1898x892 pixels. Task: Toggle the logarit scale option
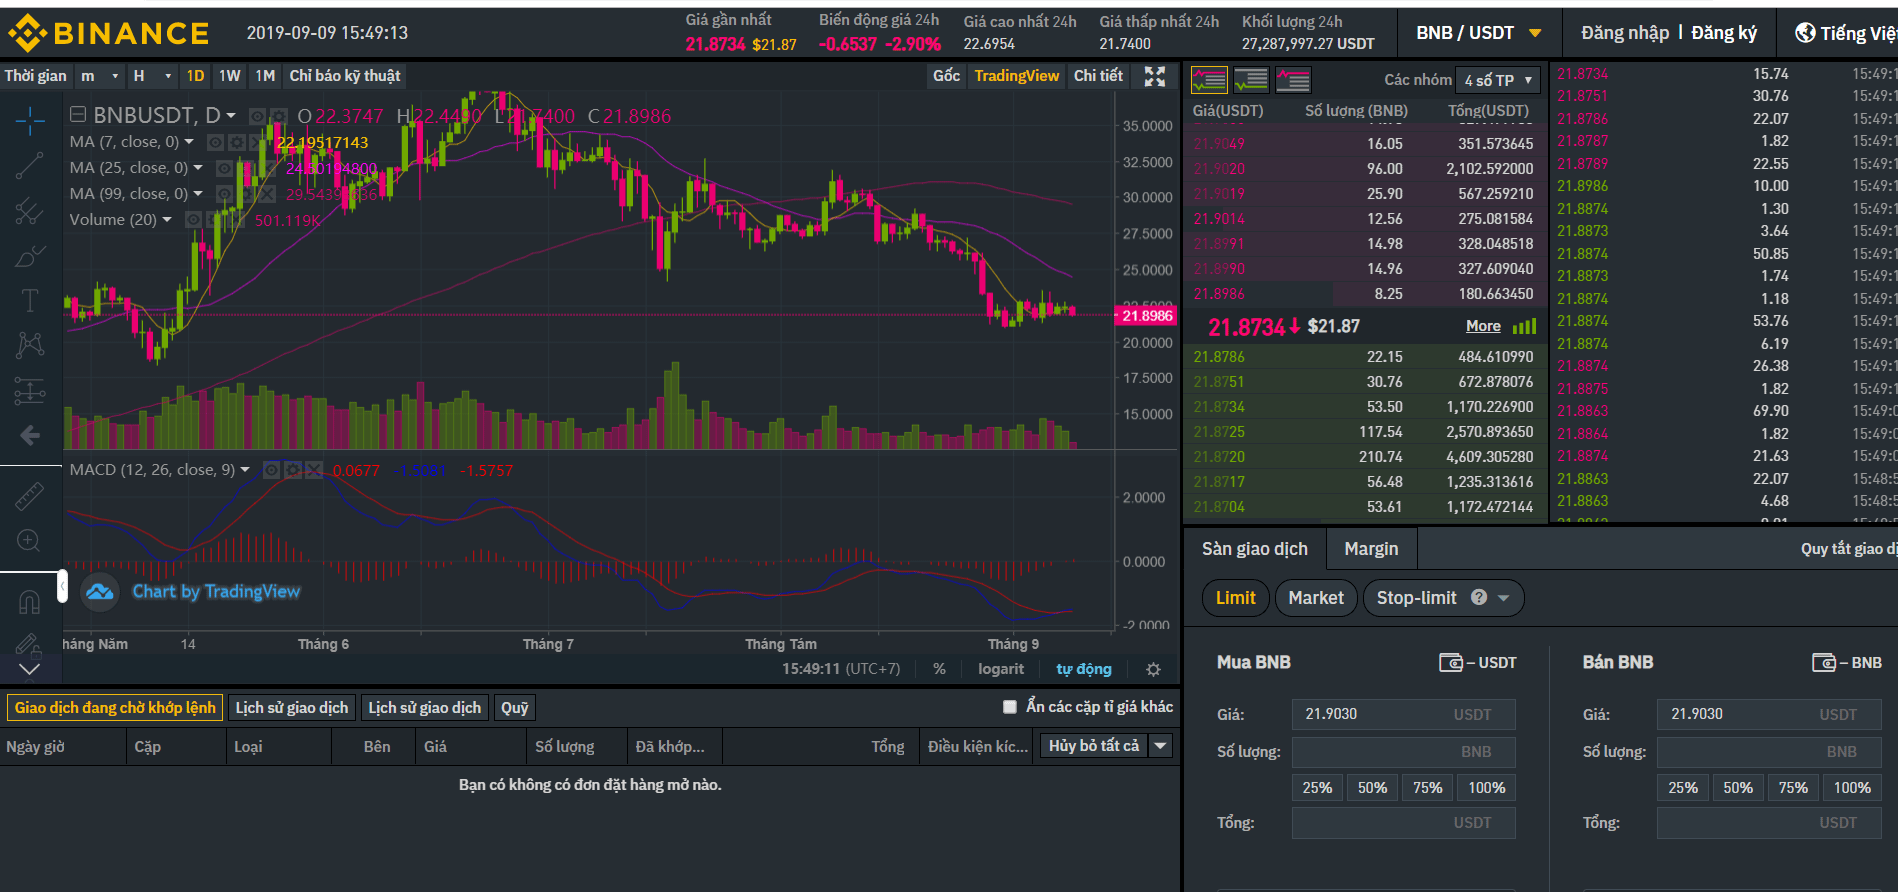click(1000, 669)
